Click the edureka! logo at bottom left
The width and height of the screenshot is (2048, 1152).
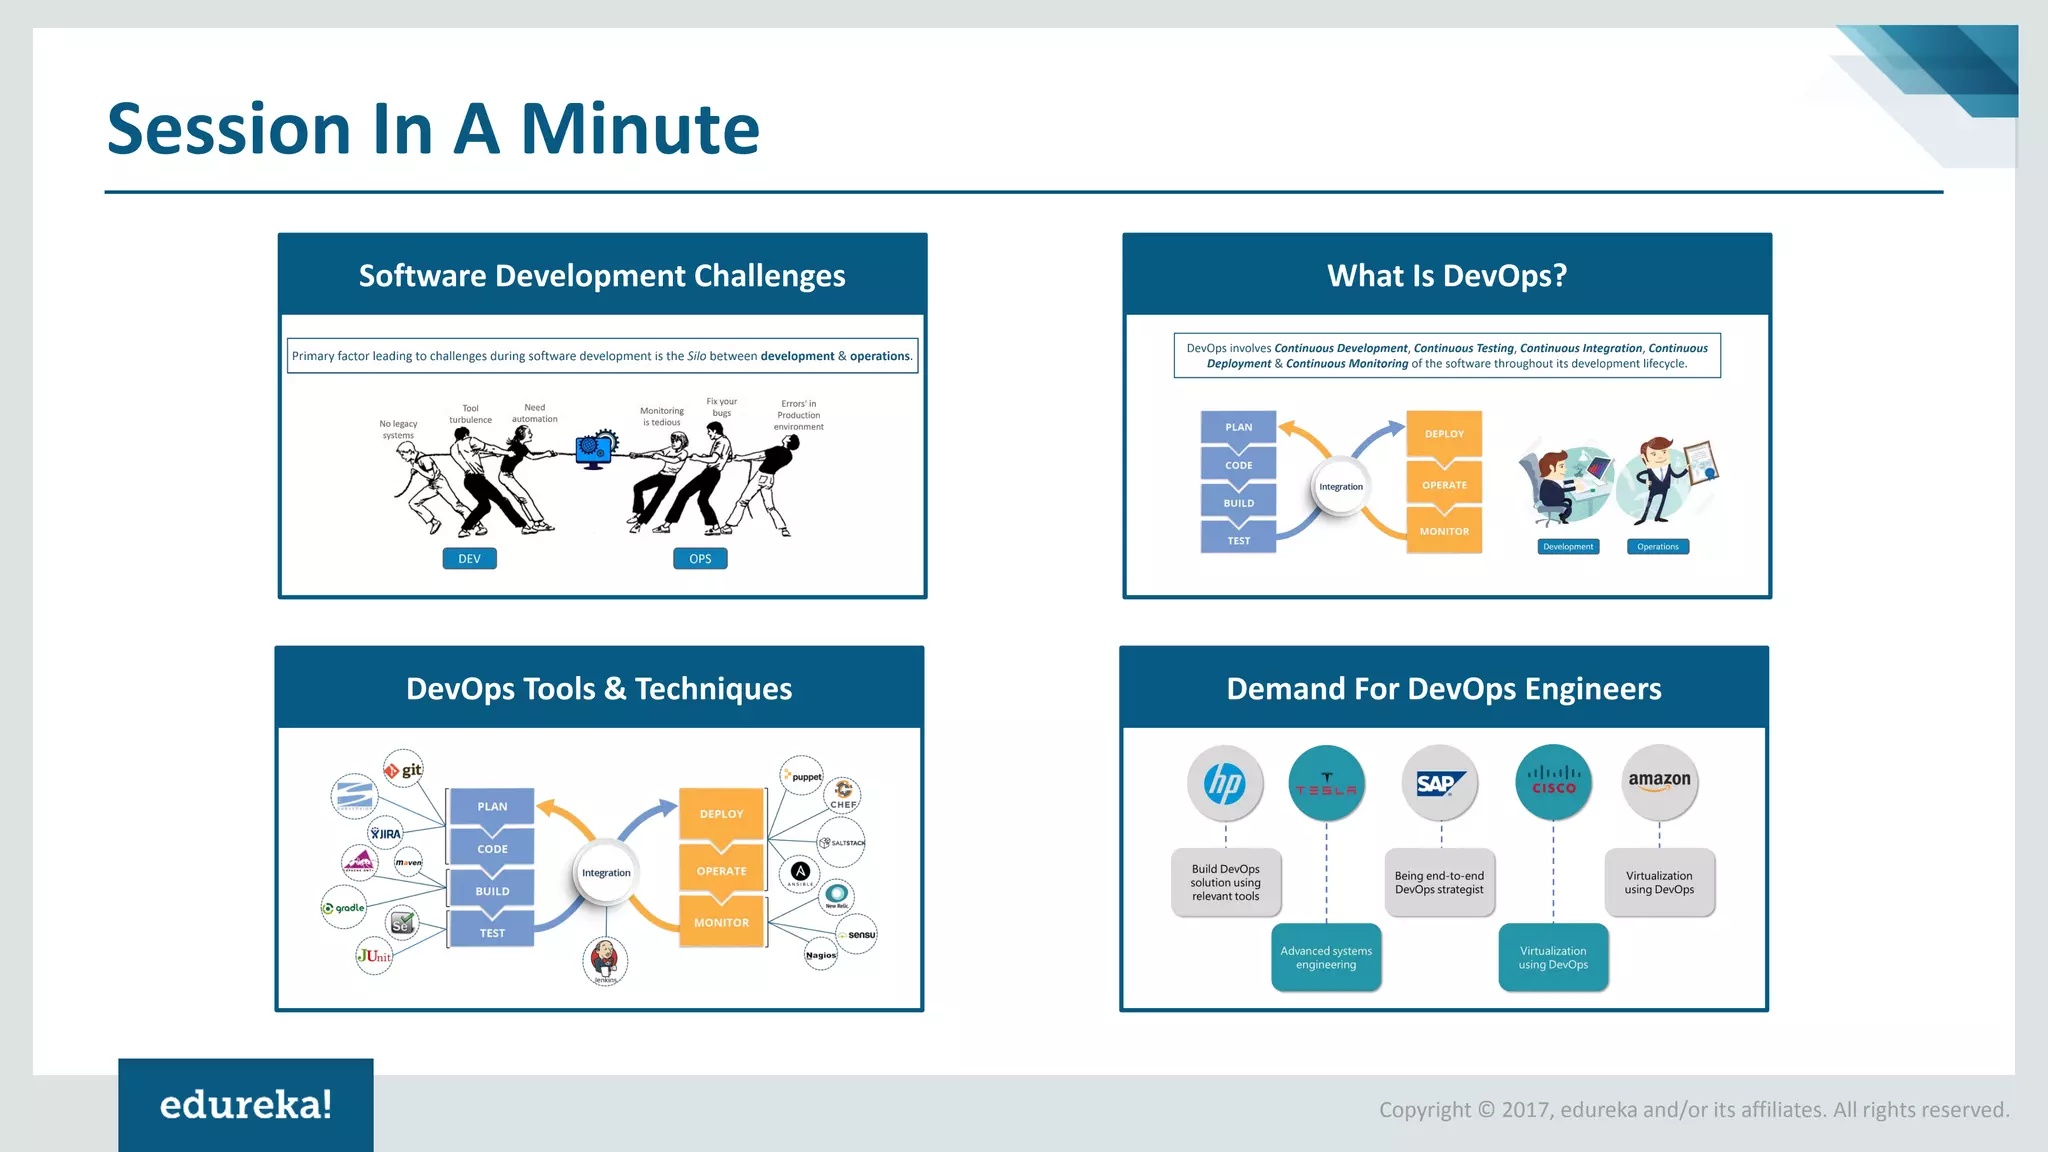coord(246,1105)
